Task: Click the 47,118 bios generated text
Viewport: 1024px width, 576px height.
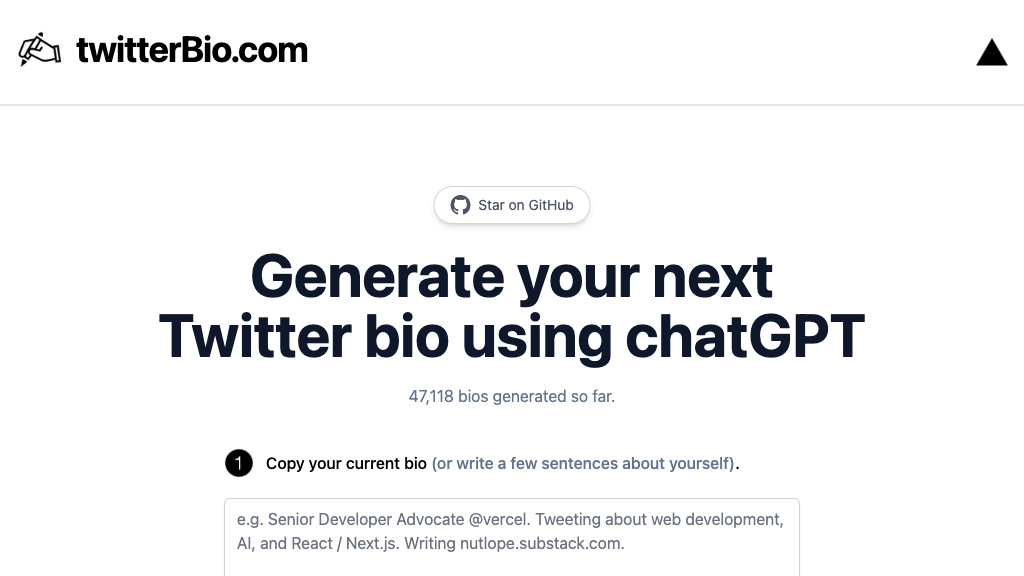Action: (511, 396)
